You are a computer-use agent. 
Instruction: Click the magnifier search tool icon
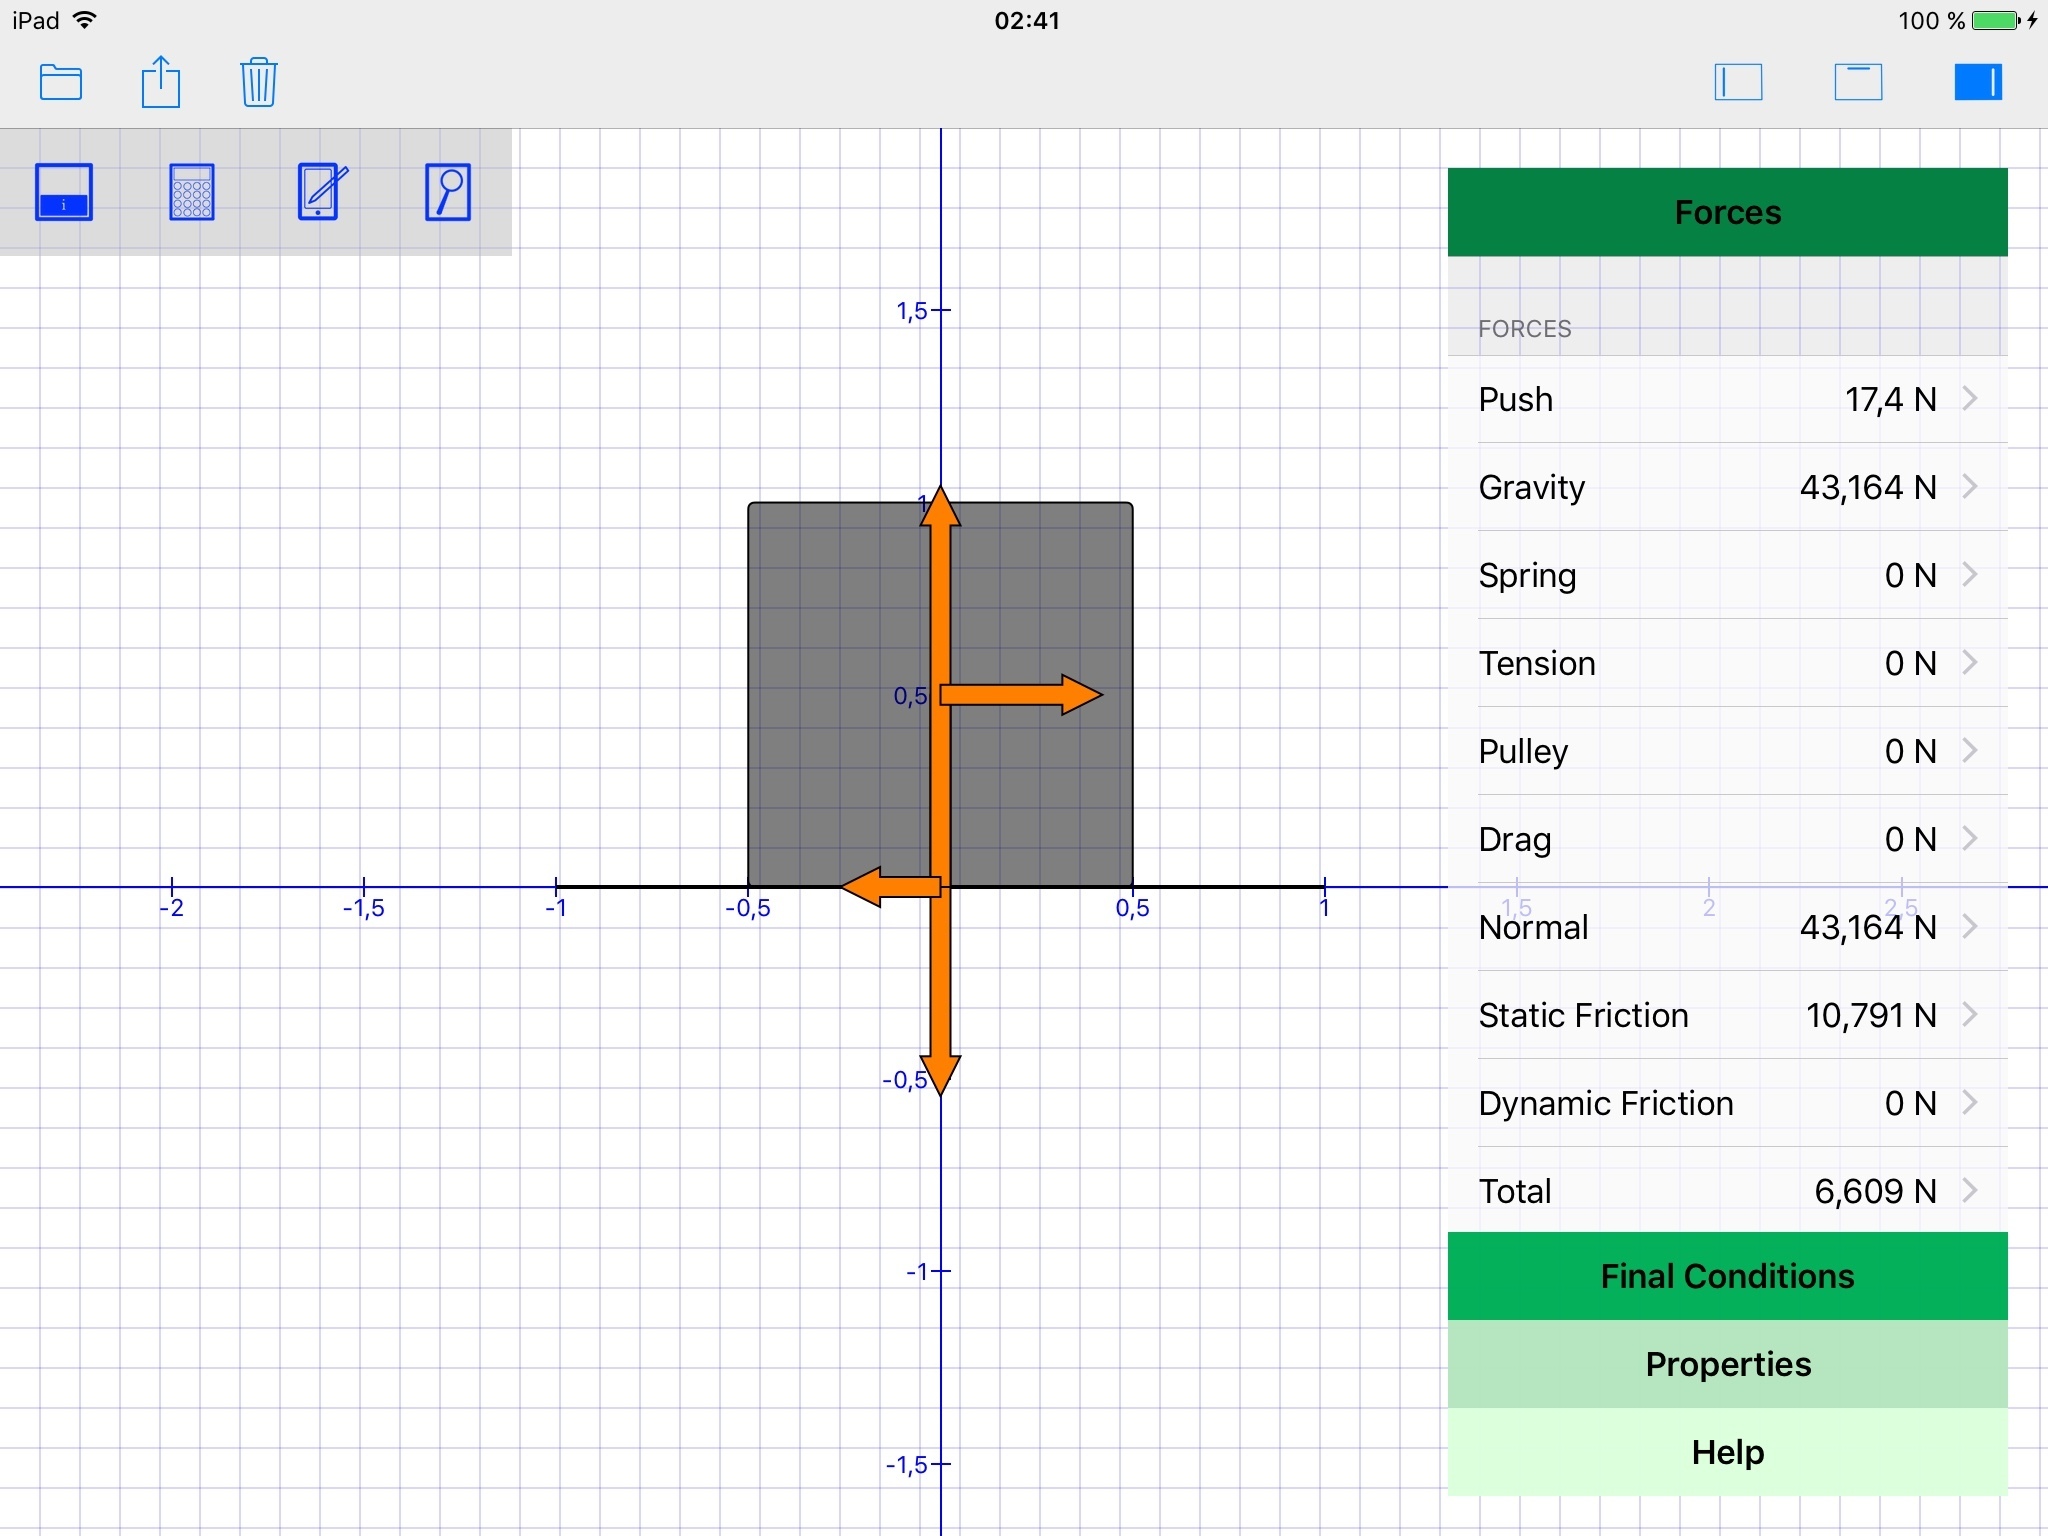[448, 192]
